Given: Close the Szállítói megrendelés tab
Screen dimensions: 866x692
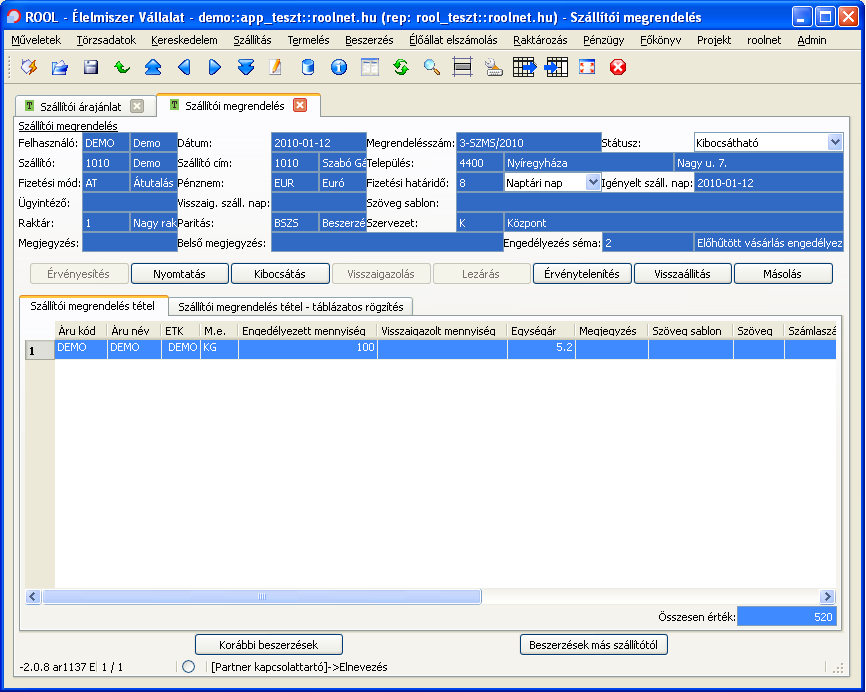Looking at the screenshot, I should click(300, 105).
